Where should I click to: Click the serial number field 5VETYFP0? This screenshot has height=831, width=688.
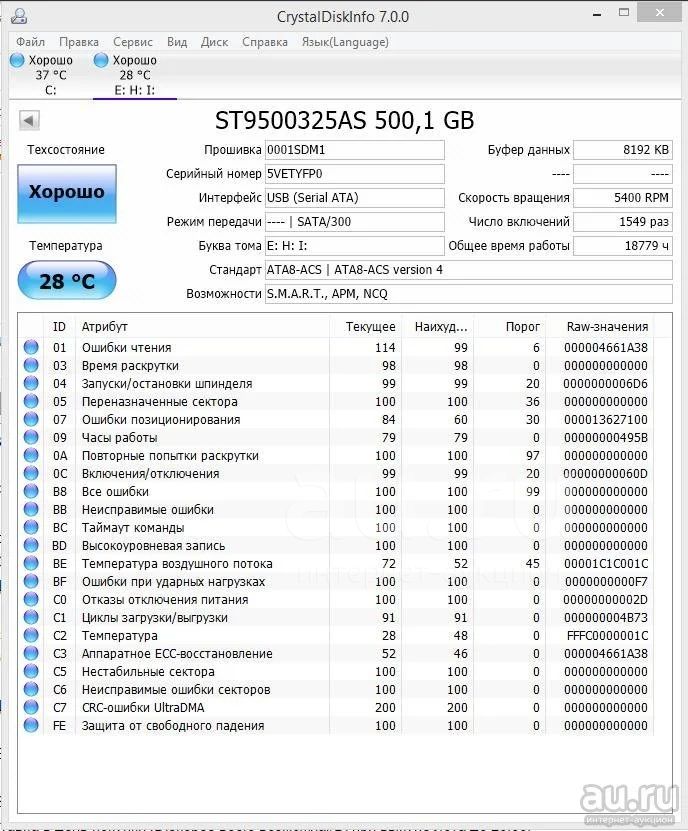point(355,174)
